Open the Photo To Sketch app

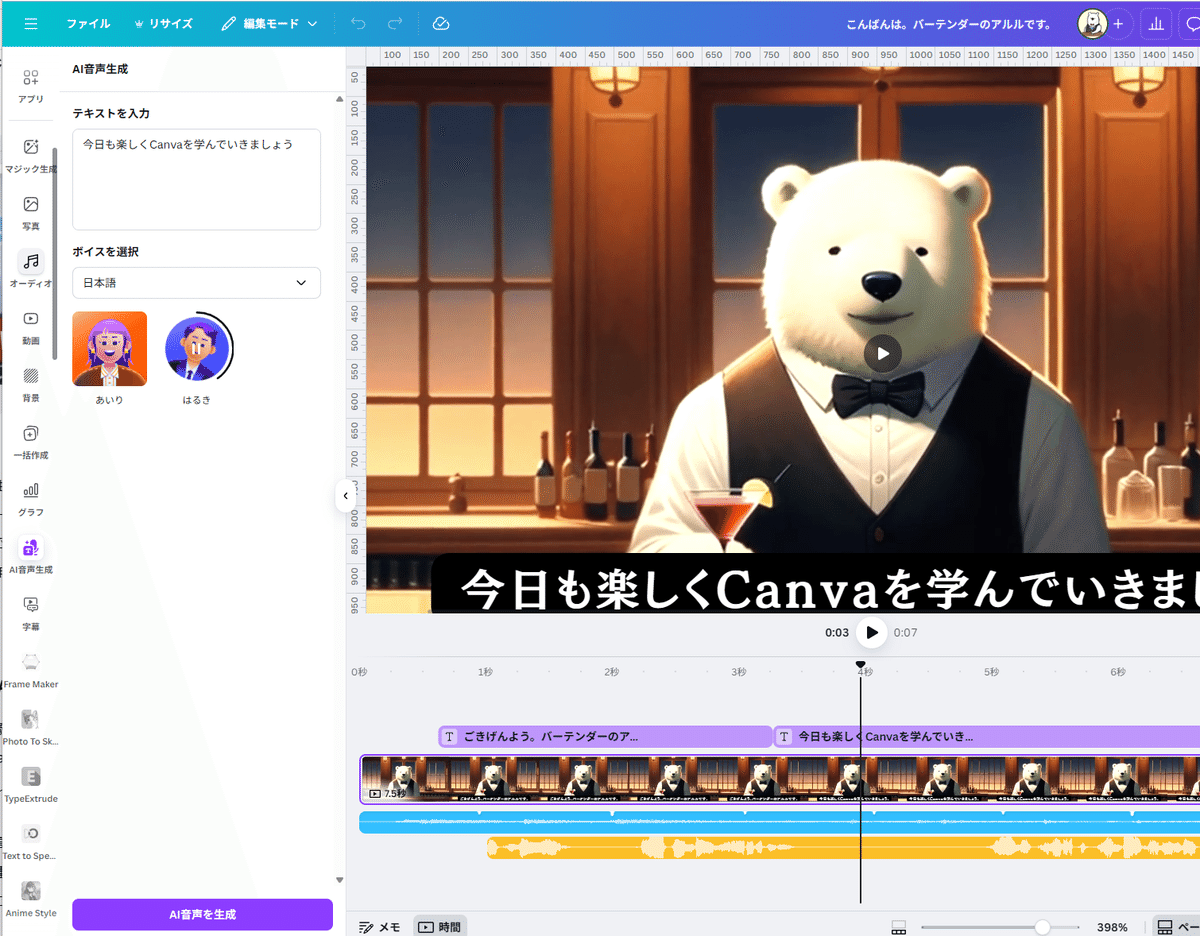[31, 727]
